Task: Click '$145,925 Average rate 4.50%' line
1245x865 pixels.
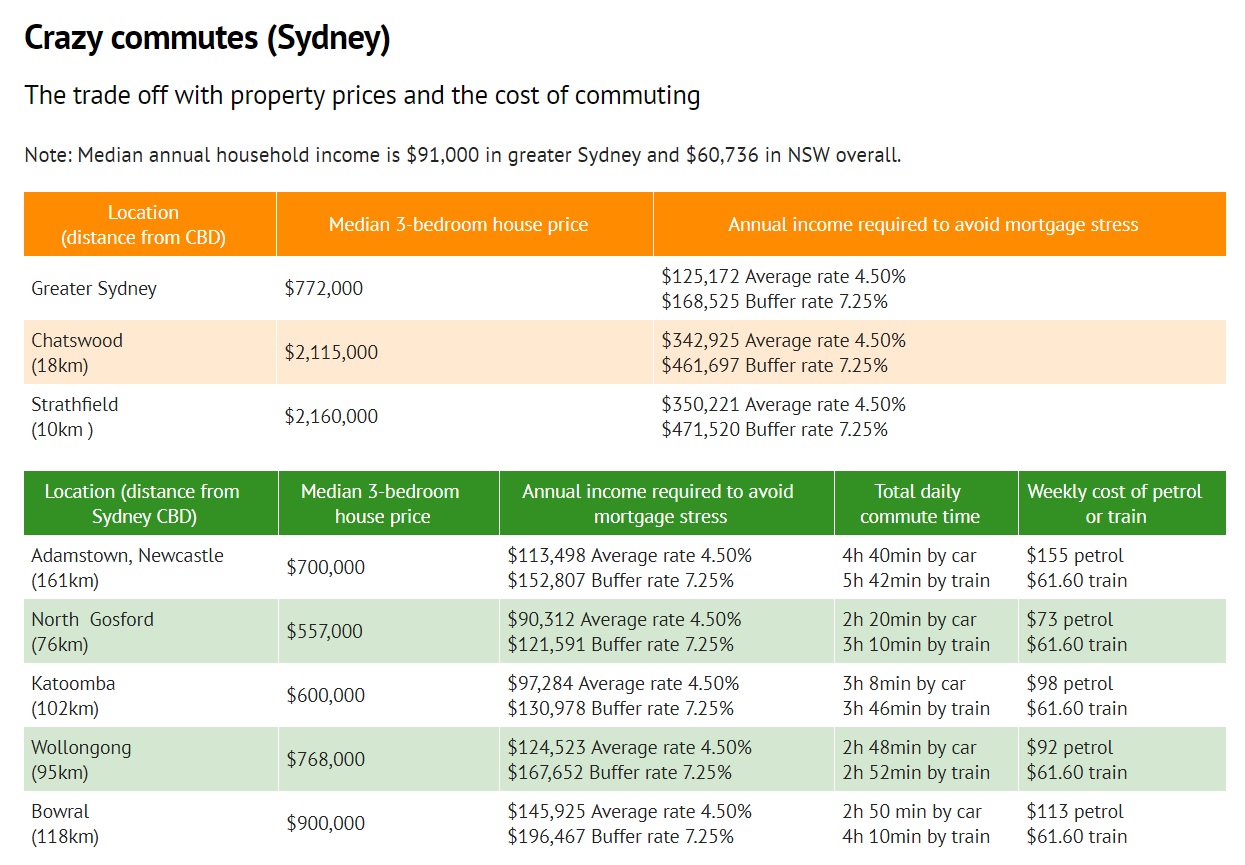Action: click(629, 812)
